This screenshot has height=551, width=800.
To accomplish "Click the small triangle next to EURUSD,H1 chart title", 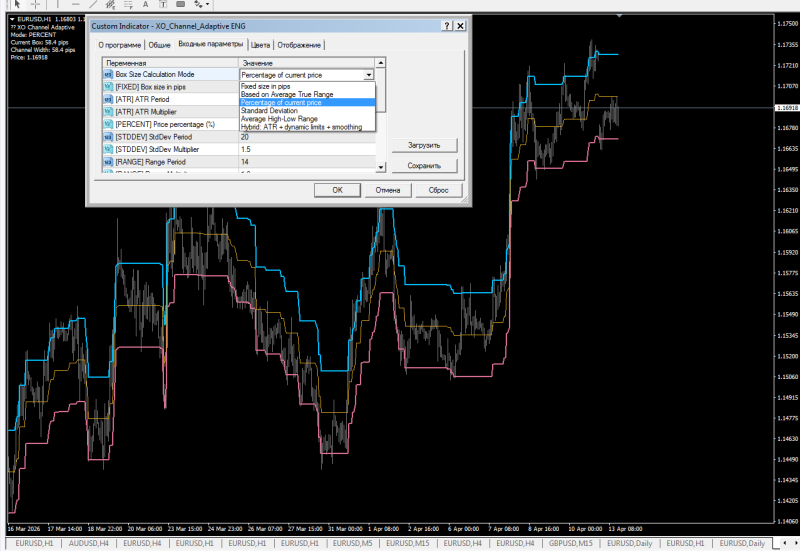I will click(12, 19).
